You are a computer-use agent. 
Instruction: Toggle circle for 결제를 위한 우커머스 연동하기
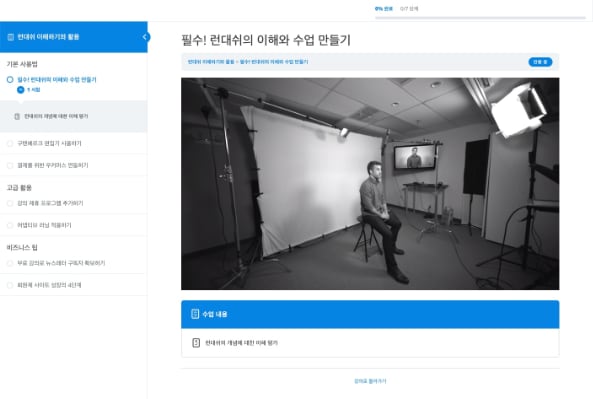coord(10,165)
